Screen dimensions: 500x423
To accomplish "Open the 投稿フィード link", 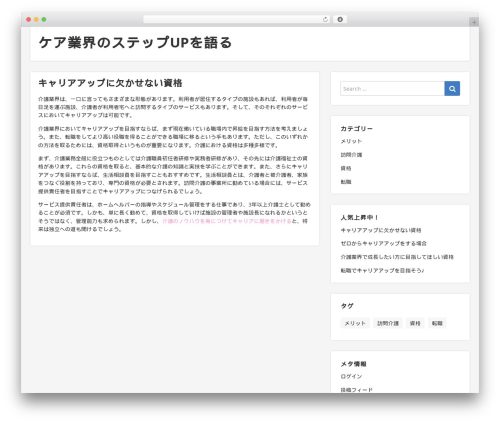I will click(356, 390).
